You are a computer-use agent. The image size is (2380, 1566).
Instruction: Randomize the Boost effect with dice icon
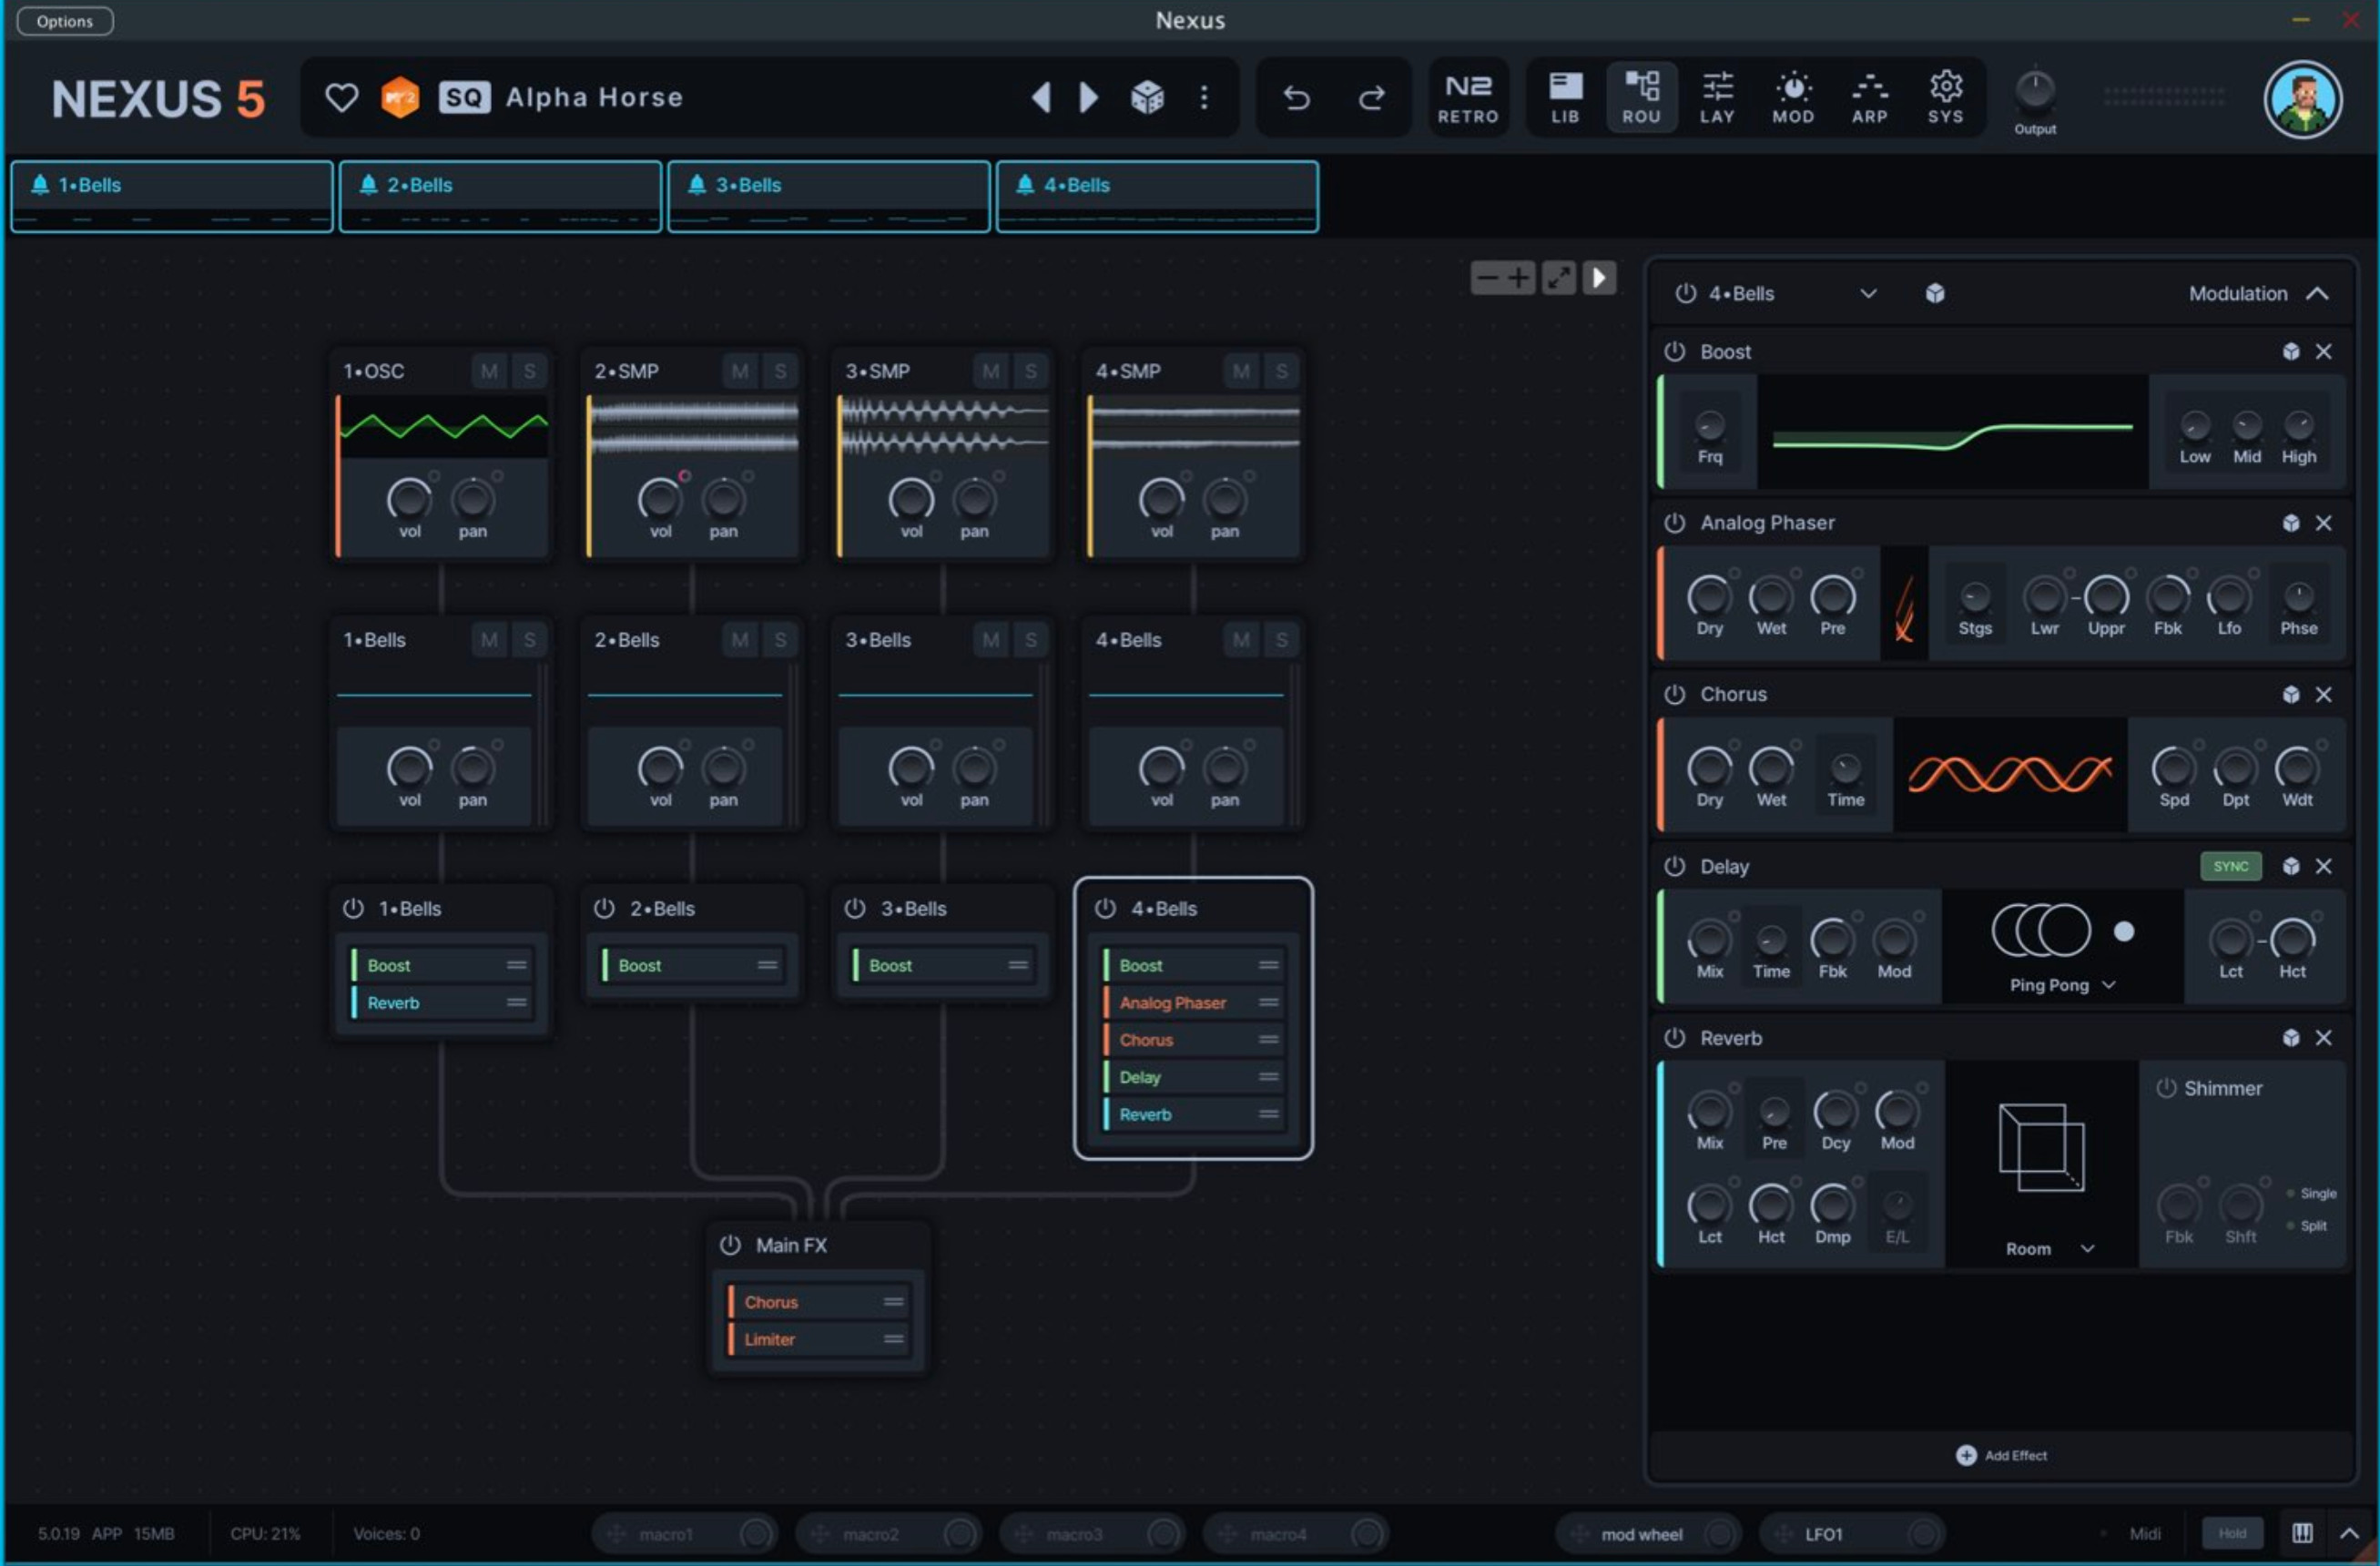click(x=2290, y=351)
